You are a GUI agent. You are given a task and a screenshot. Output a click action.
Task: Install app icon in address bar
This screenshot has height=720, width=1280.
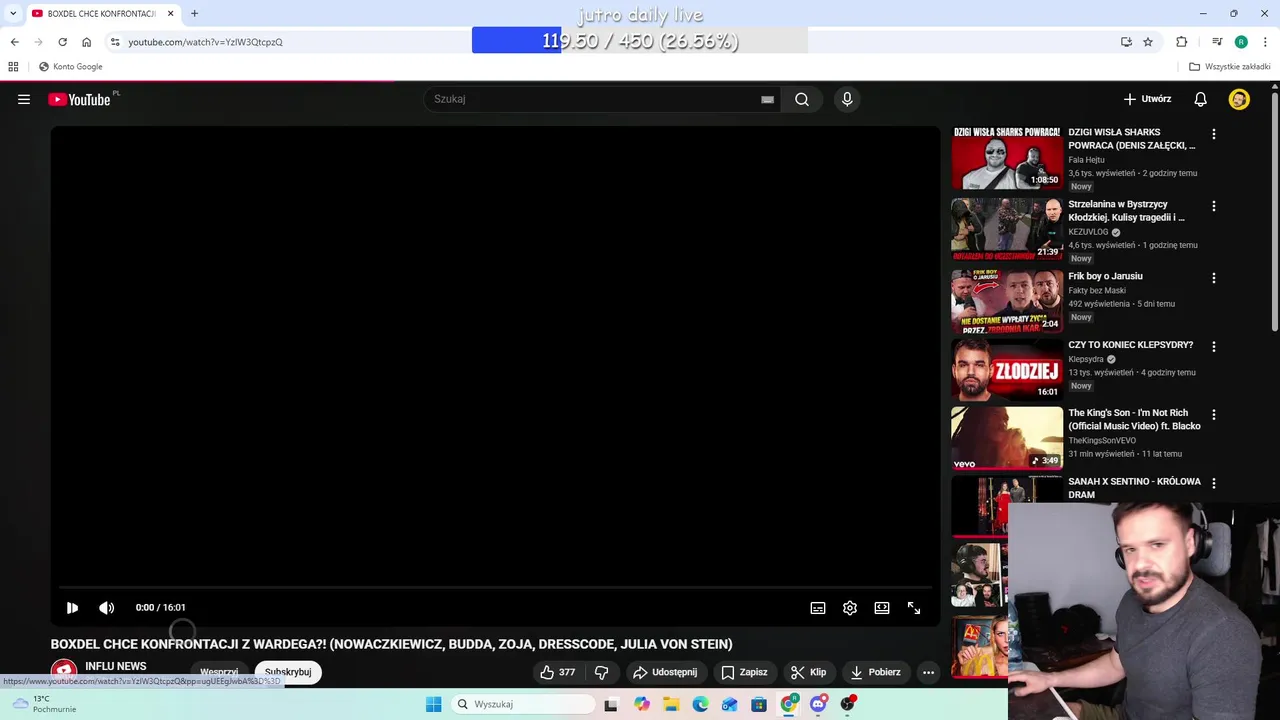pos(1126,42)
